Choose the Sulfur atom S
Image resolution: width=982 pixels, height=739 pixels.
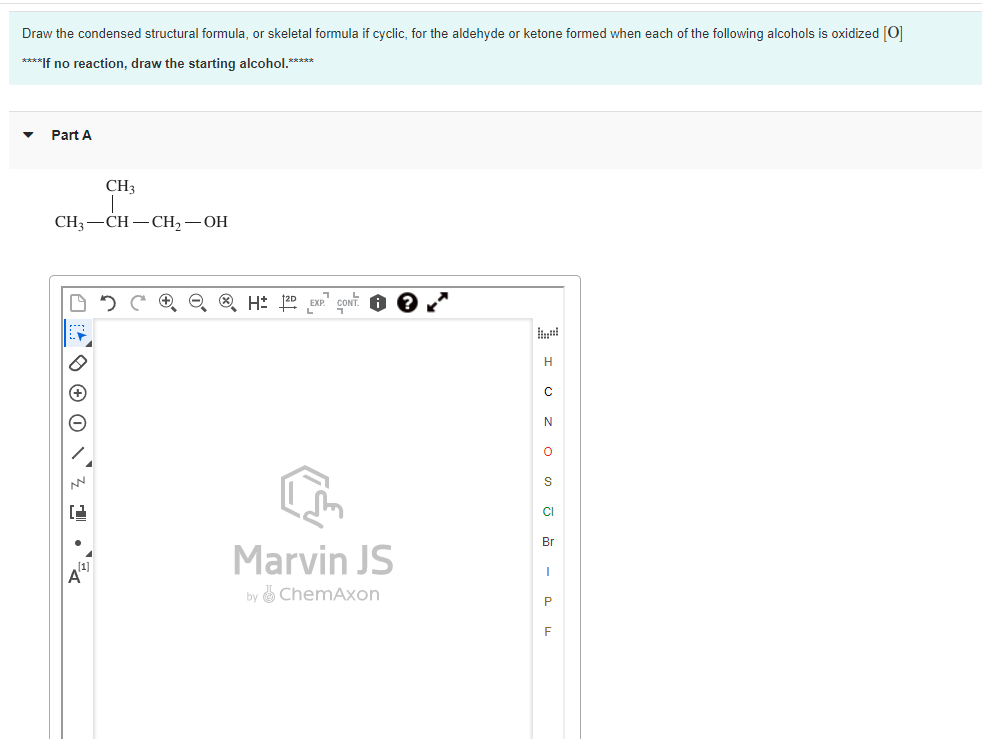click(548, 482)
